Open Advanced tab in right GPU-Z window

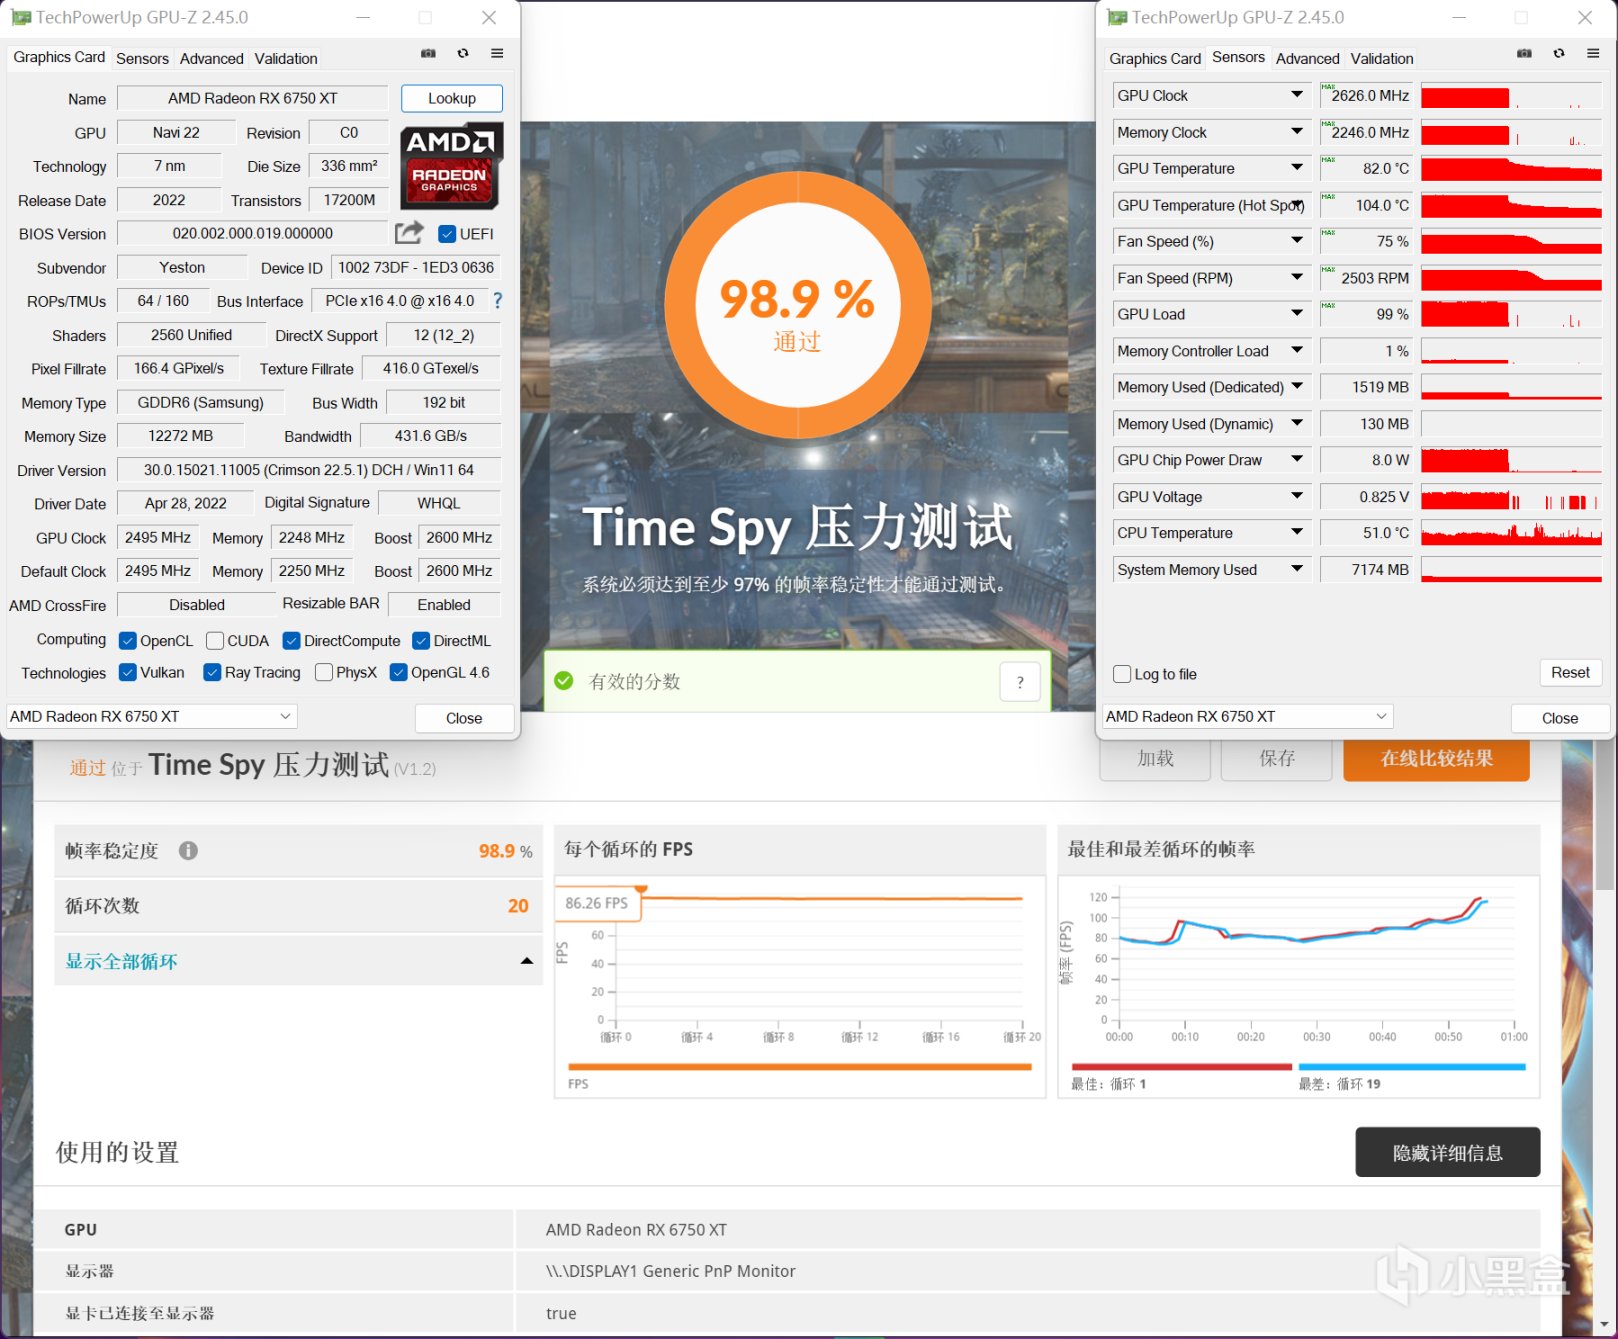(1307, 58)
